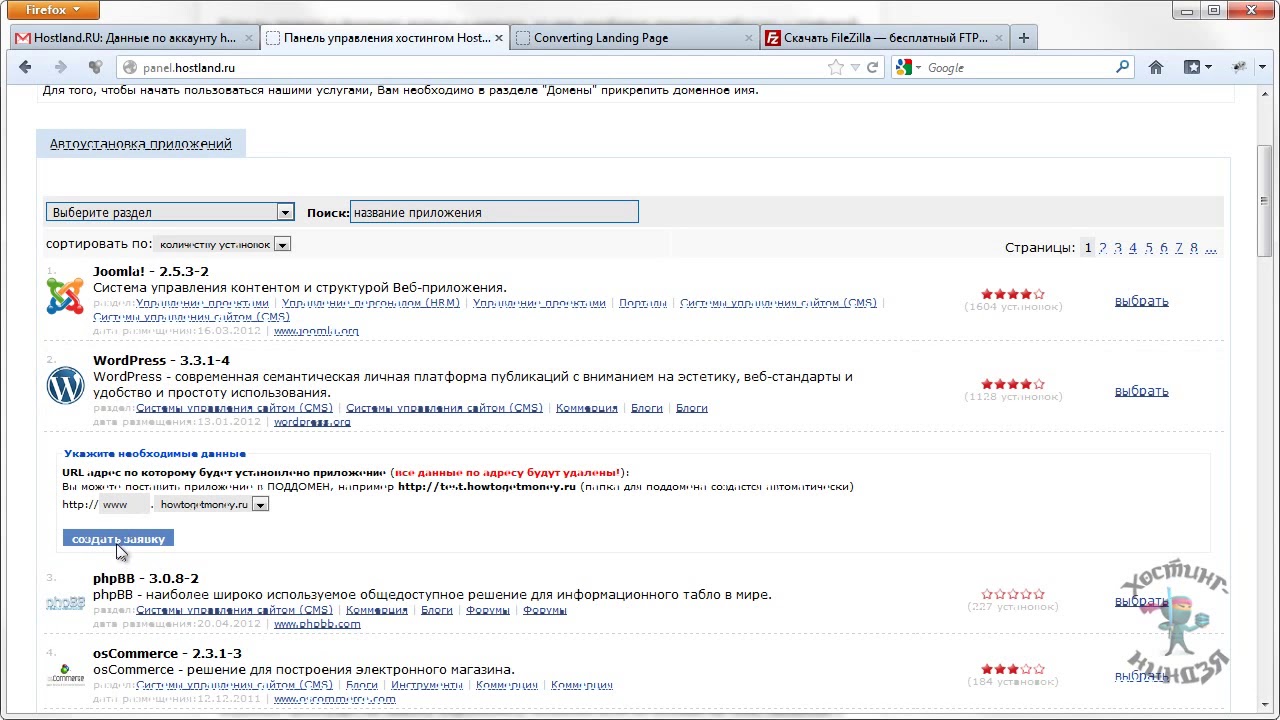This screenshot has height=720, width=1280.
Task: Click the phpBB - 3.0.8-2 title
Action: coord(146,578)
